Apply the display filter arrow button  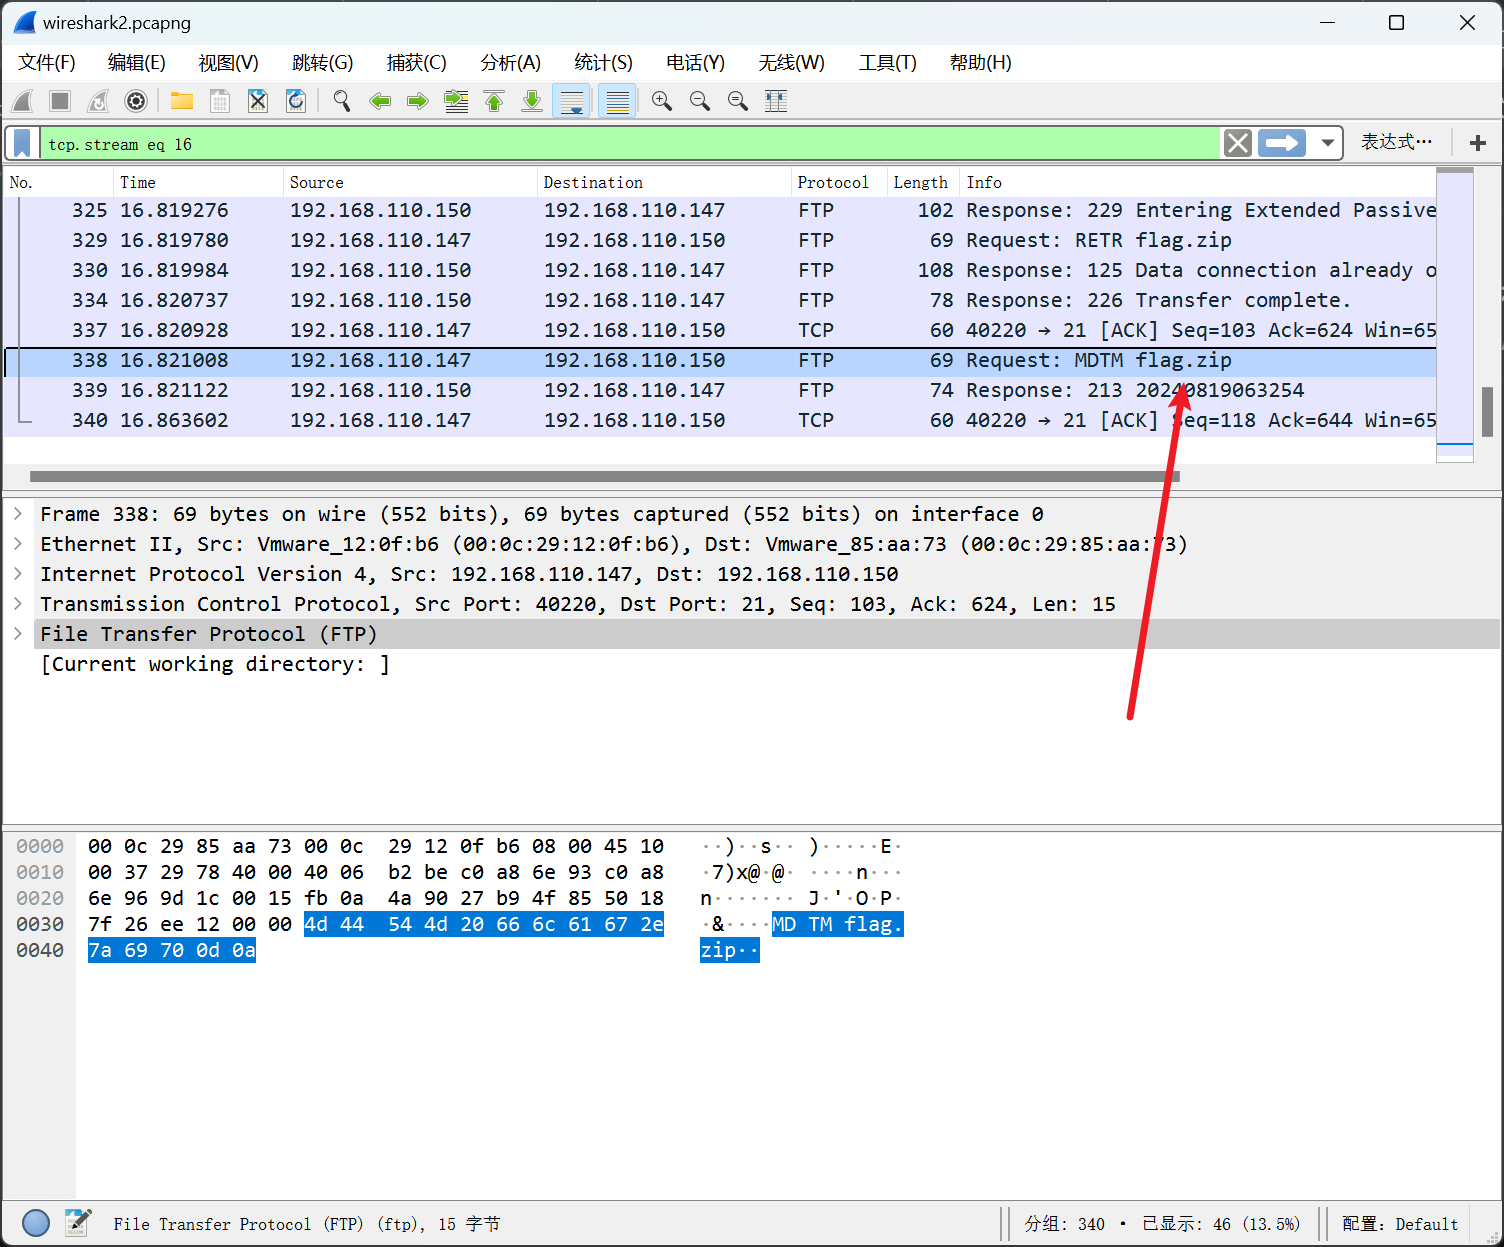pos(1282,143)
